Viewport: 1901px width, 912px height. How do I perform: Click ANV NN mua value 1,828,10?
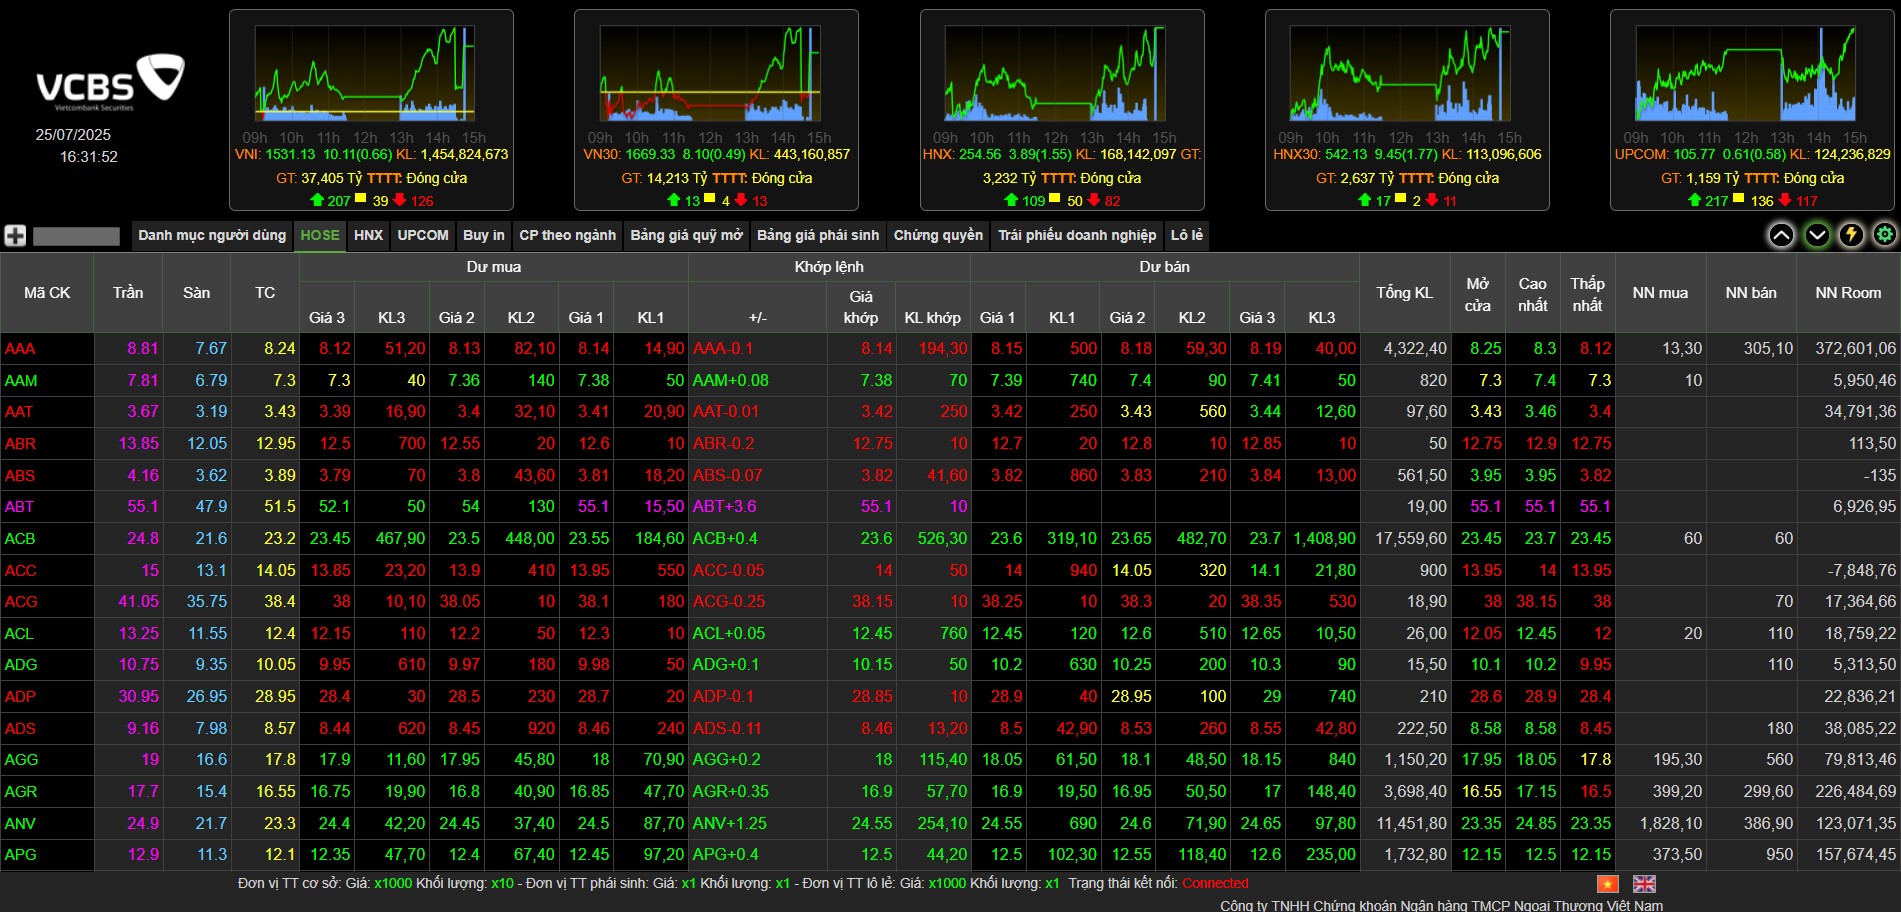(1671, 824)
